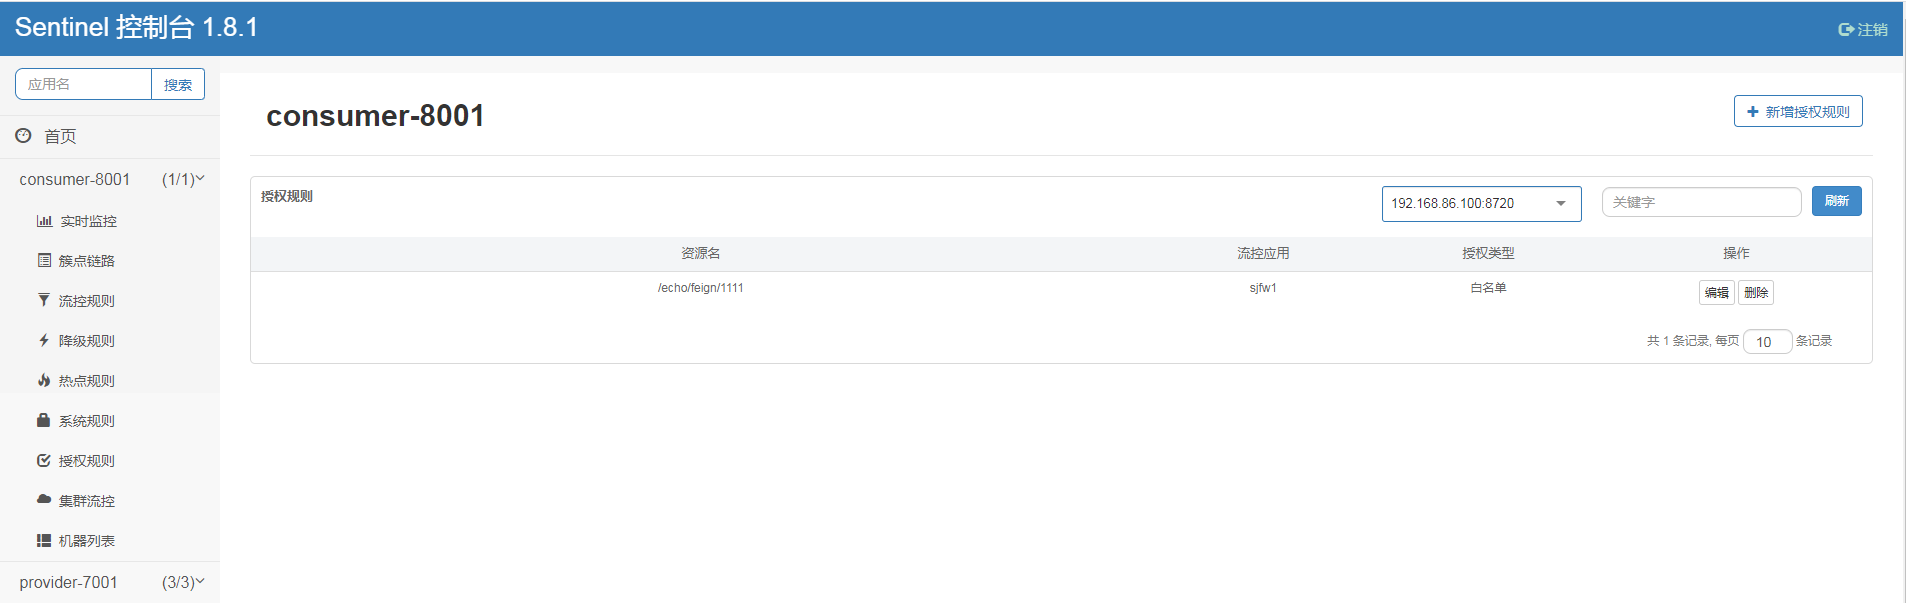The width and height of the screenshot is (1906, 603).
Task: Click the page size field showing 10
Action: click(x=1767, y=342)
